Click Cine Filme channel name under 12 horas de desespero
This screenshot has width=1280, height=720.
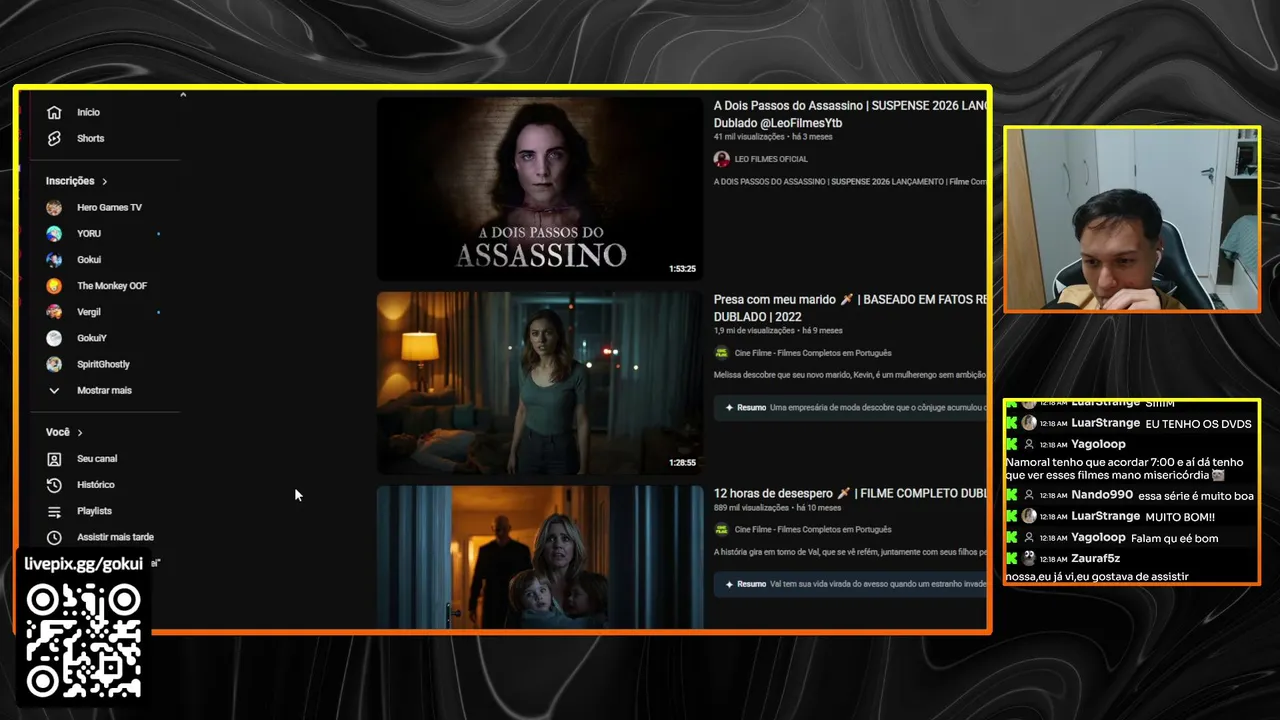(813, 529)
